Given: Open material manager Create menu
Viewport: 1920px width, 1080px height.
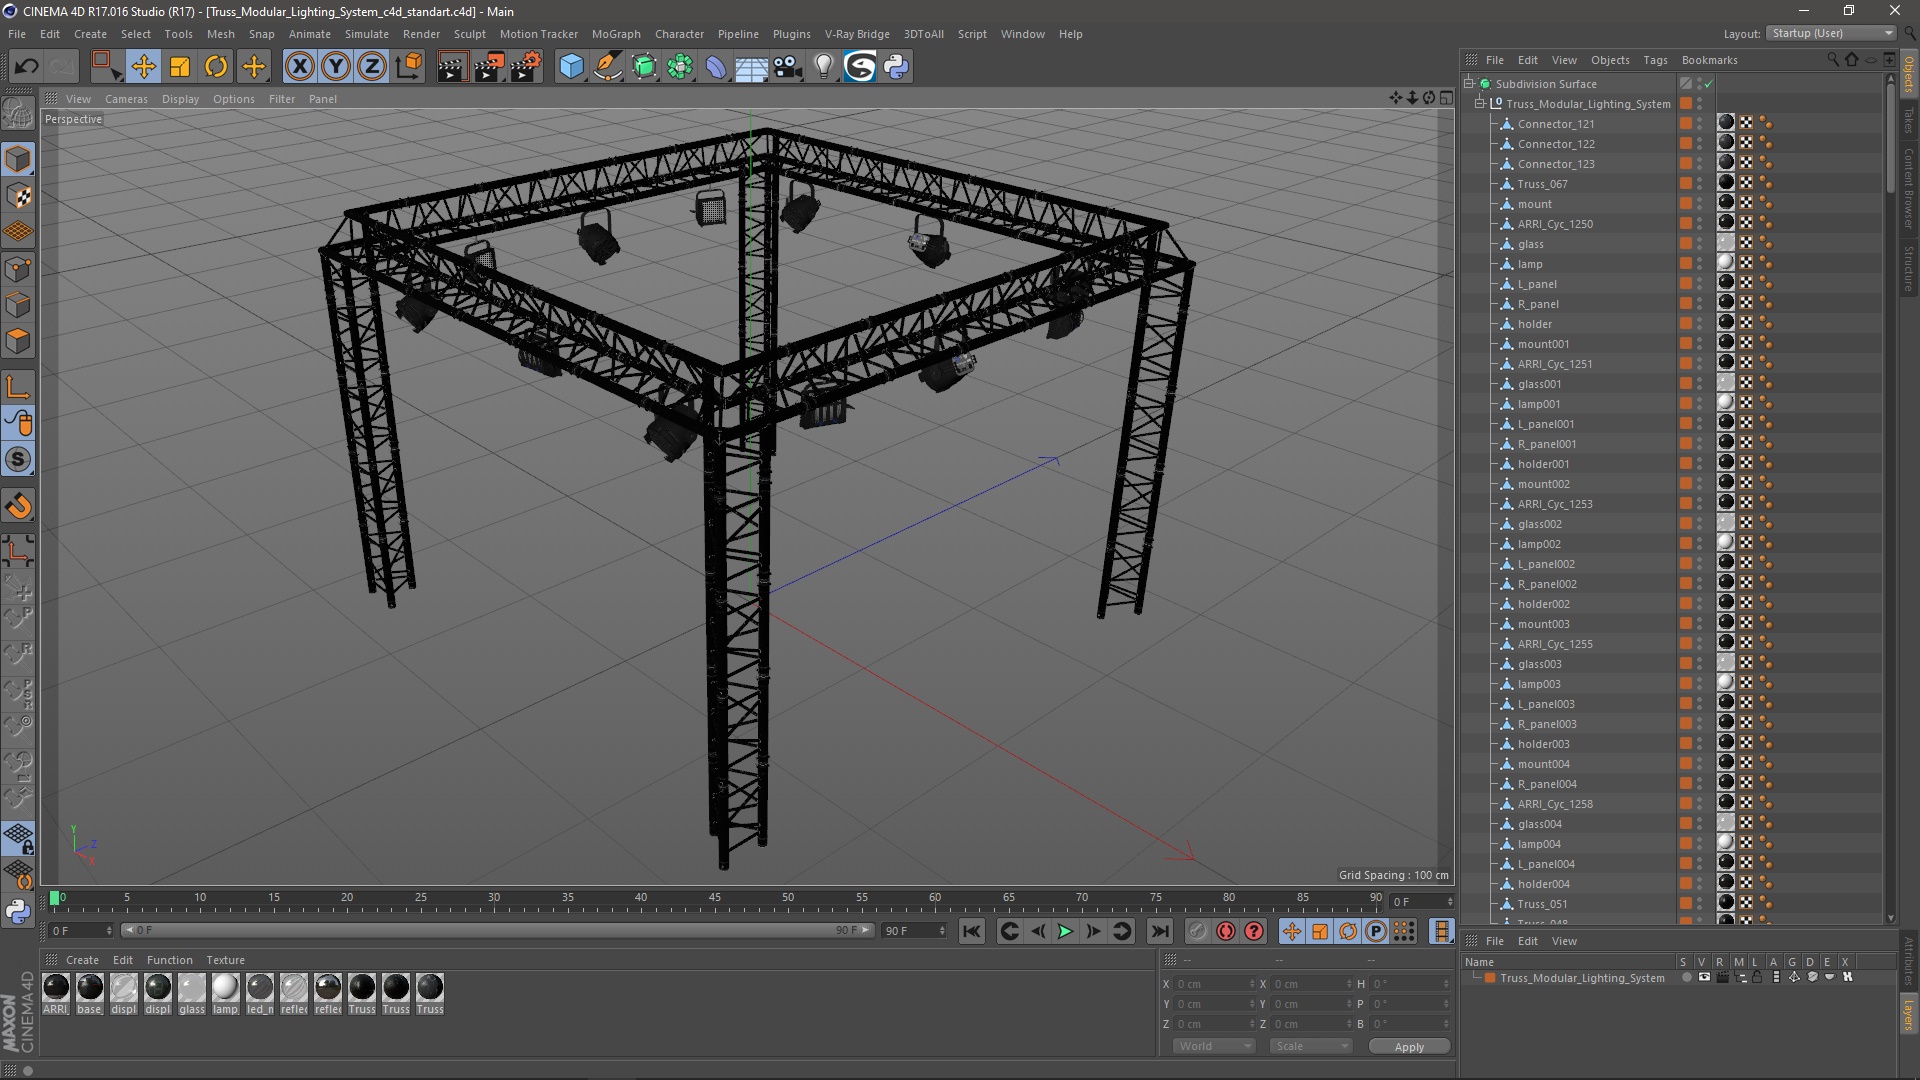Looking at the screenshot, I should click(x=82, y=960).
